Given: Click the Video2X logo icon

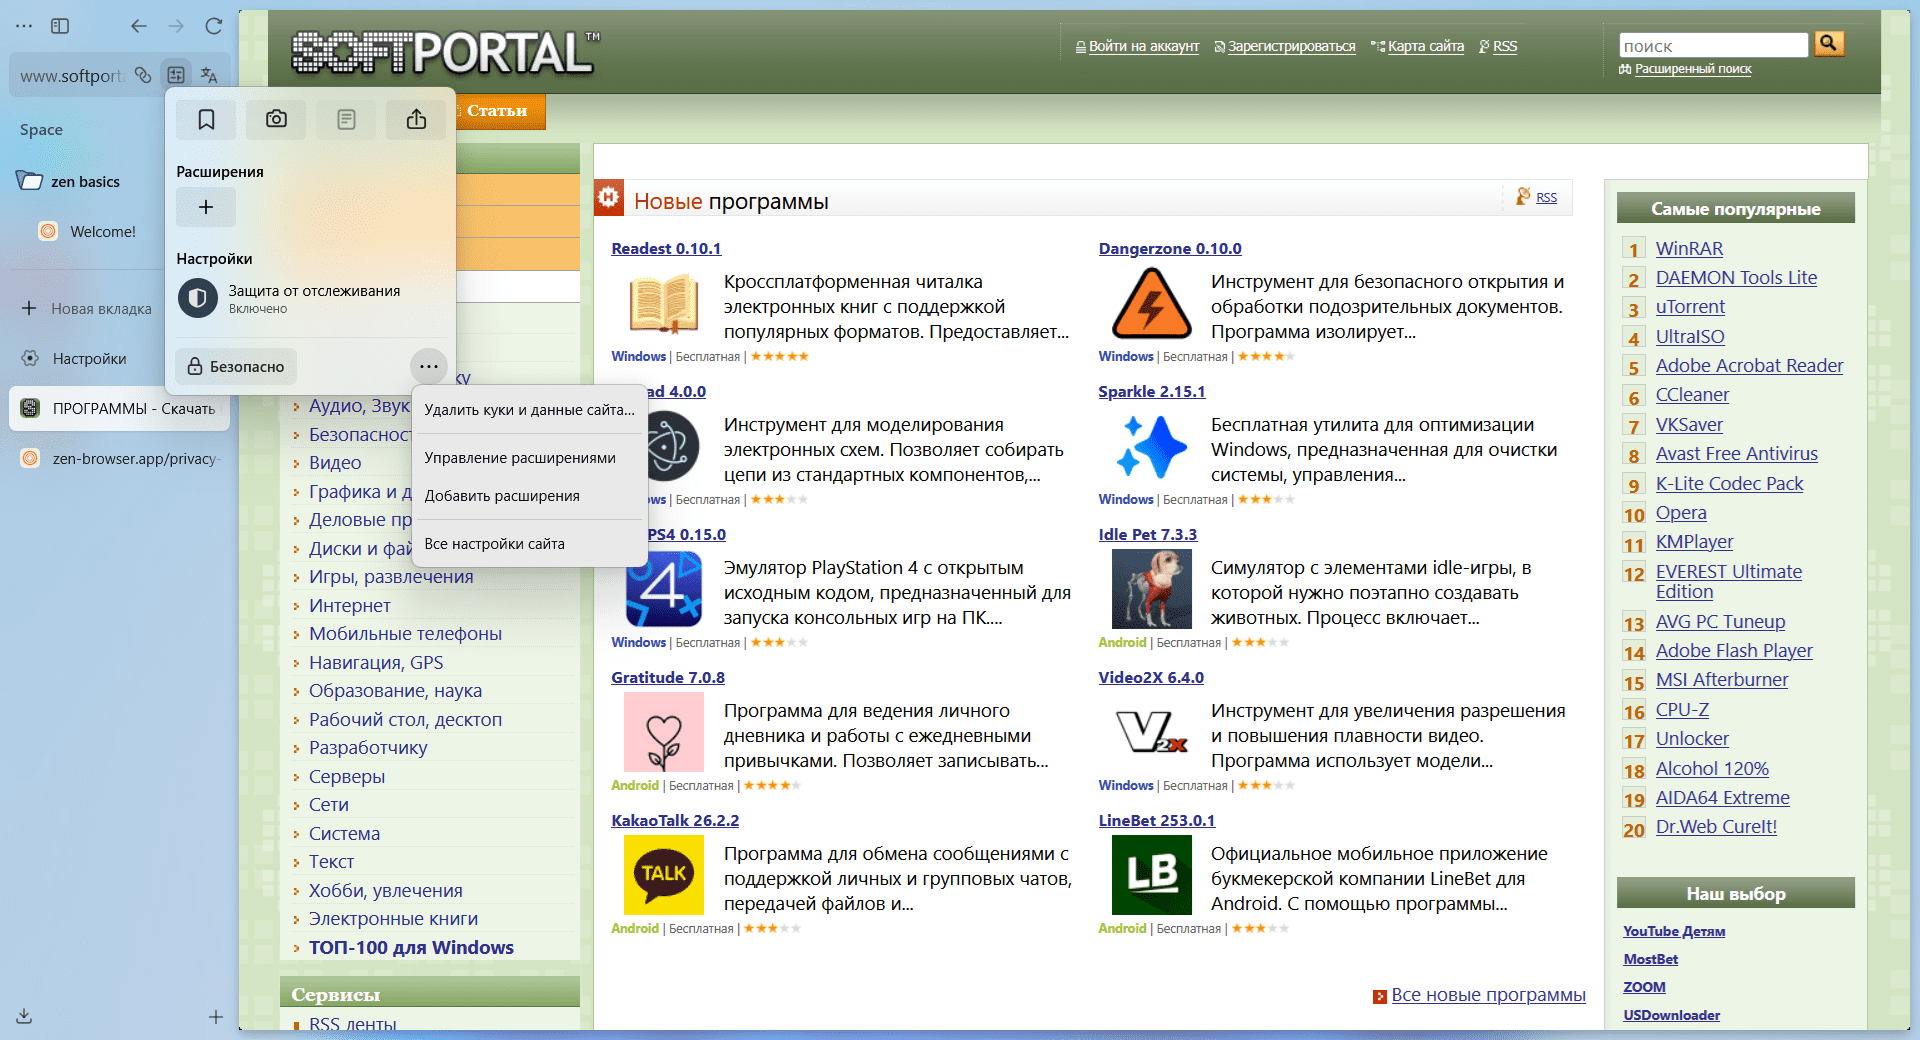Looking at the screenshot, I should pos(1152,733).
